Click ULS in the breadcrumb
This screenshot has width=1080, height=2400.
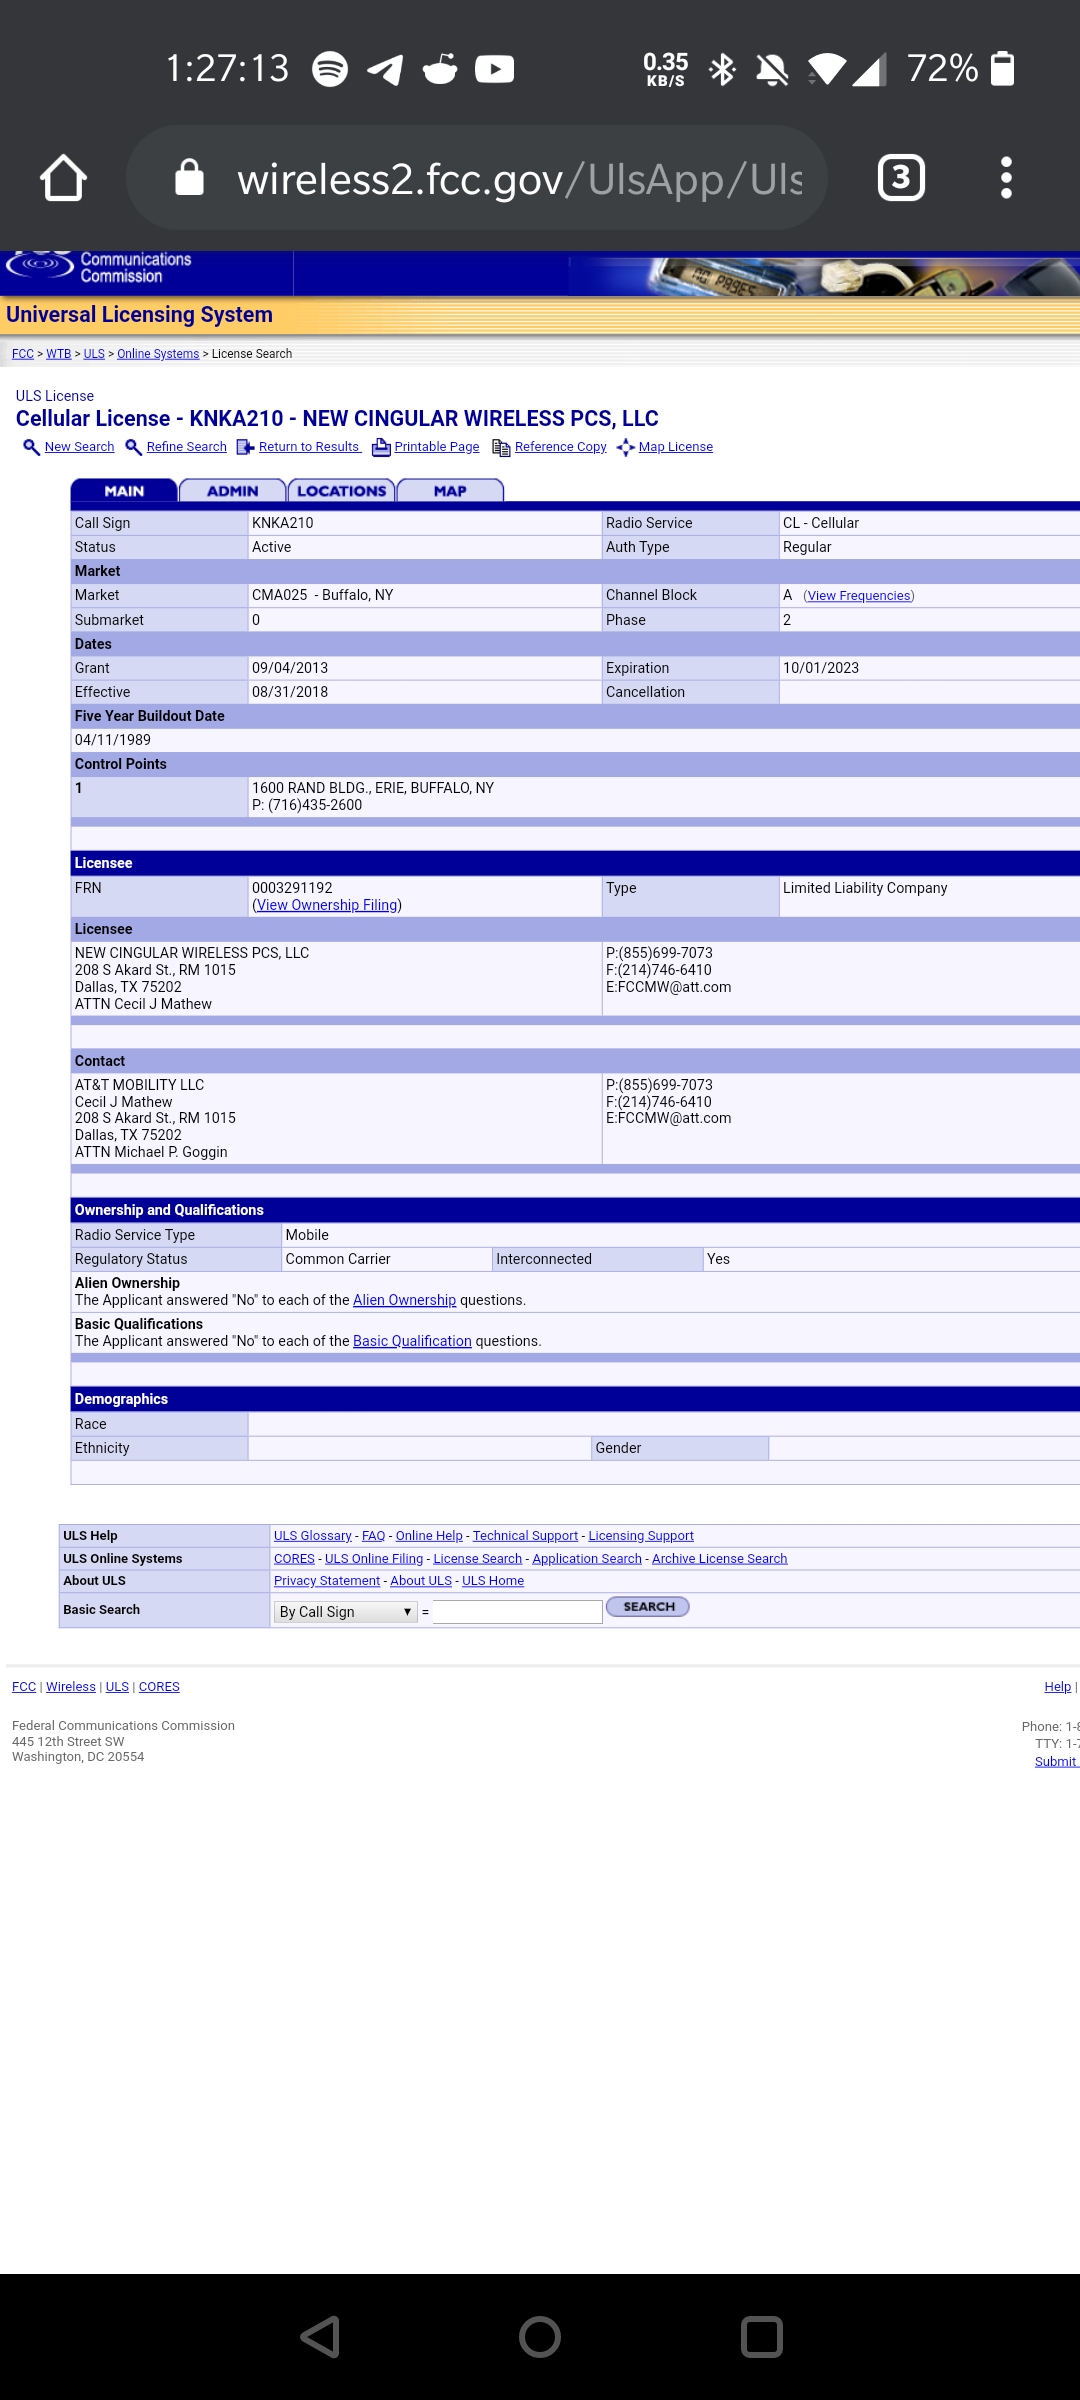pyautogui.click(x=94, y=354)
